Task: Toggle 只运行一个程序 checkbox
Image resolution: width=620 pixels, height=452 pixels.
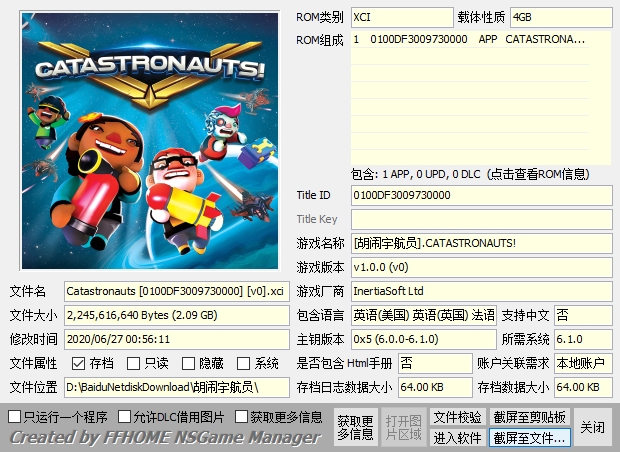Action: tap(15, 416)
